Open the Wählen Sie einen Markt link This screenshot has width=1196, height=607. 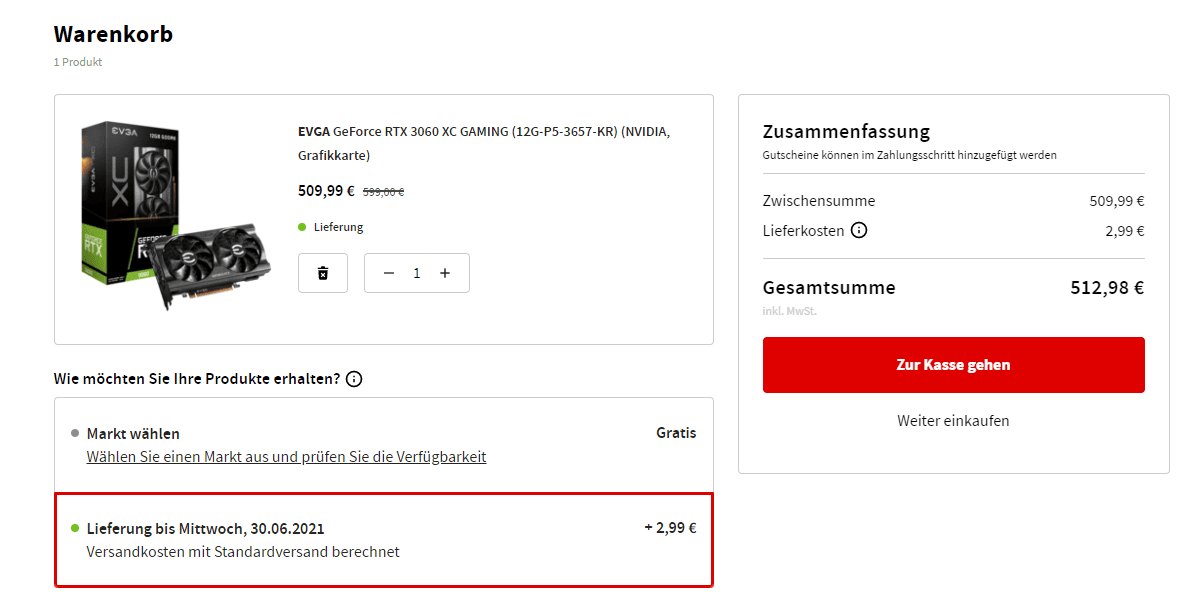tap(286, 457)
